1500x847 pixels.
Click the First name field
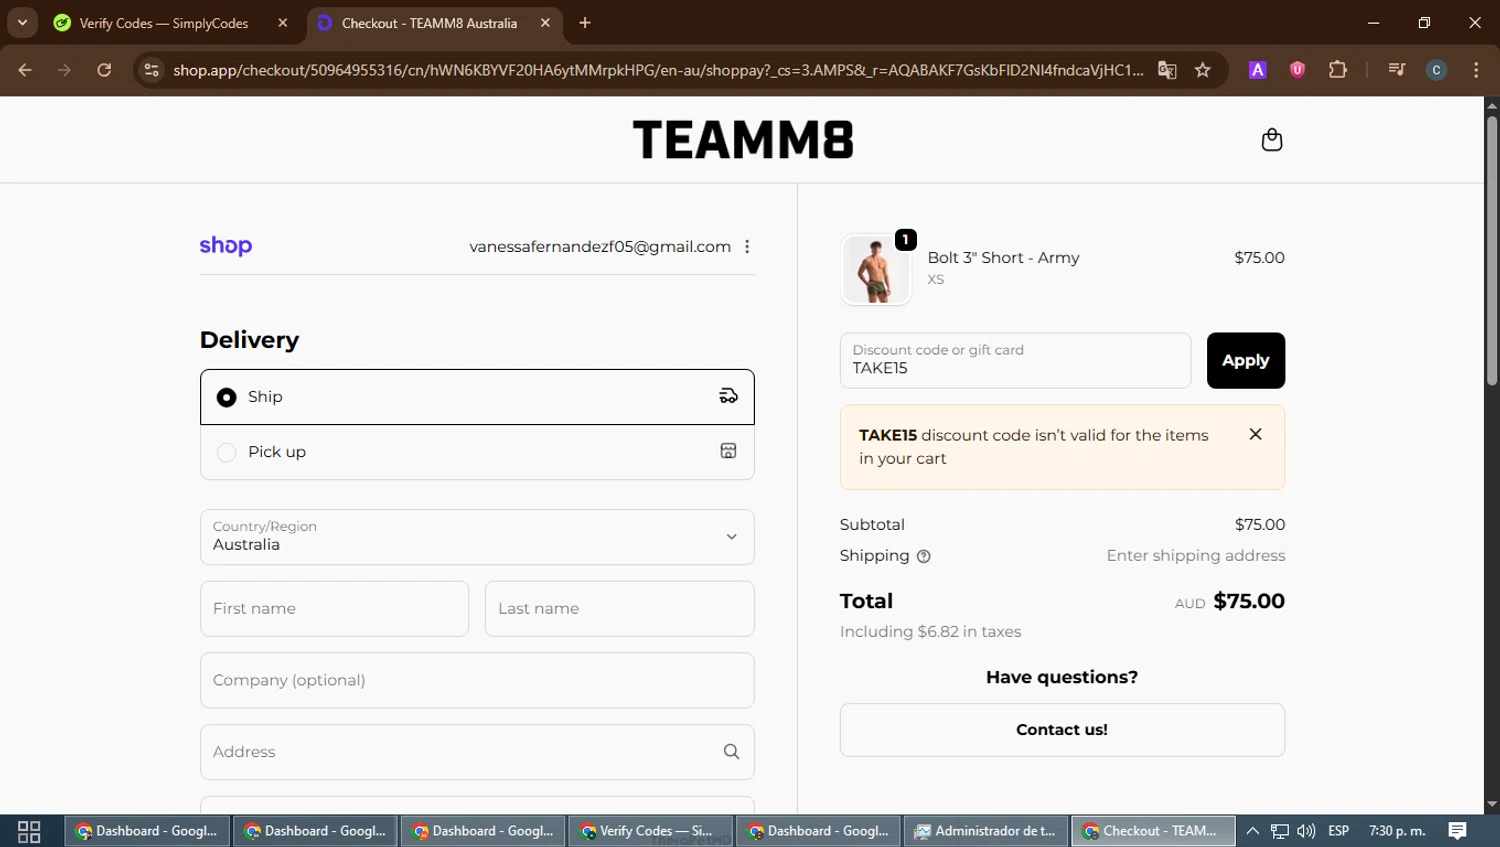tap(334, 608)
